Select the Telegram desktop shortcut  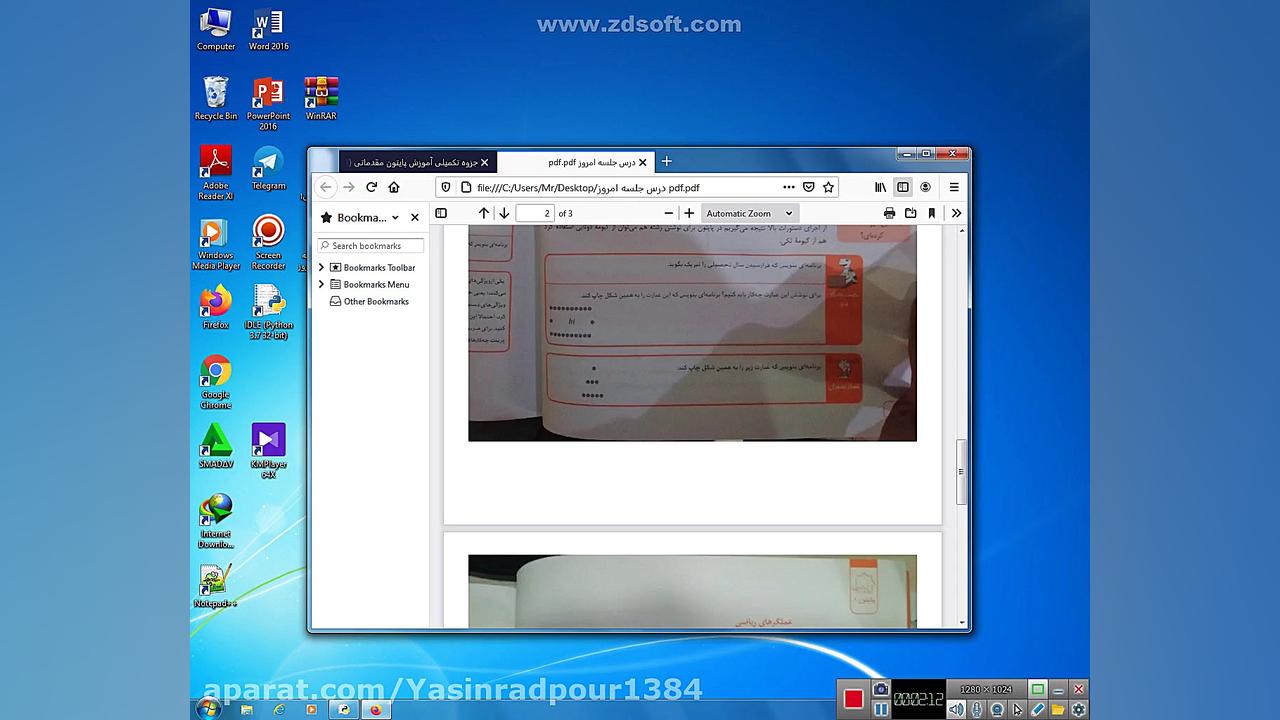268,168
